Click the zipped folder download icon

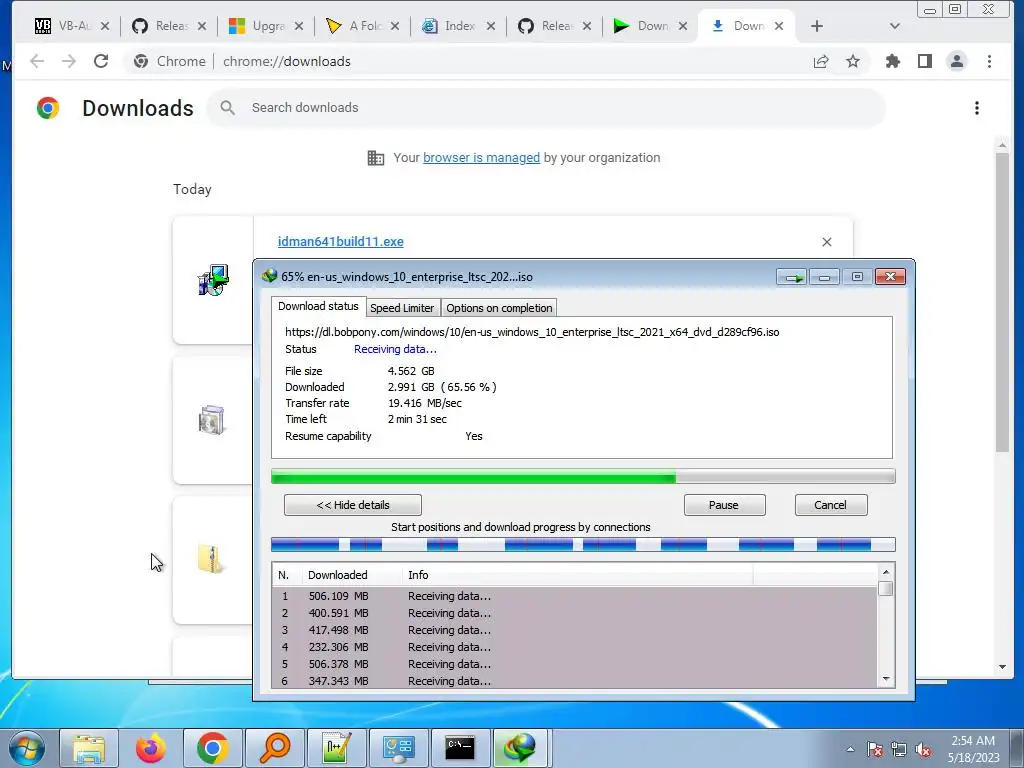211,560
